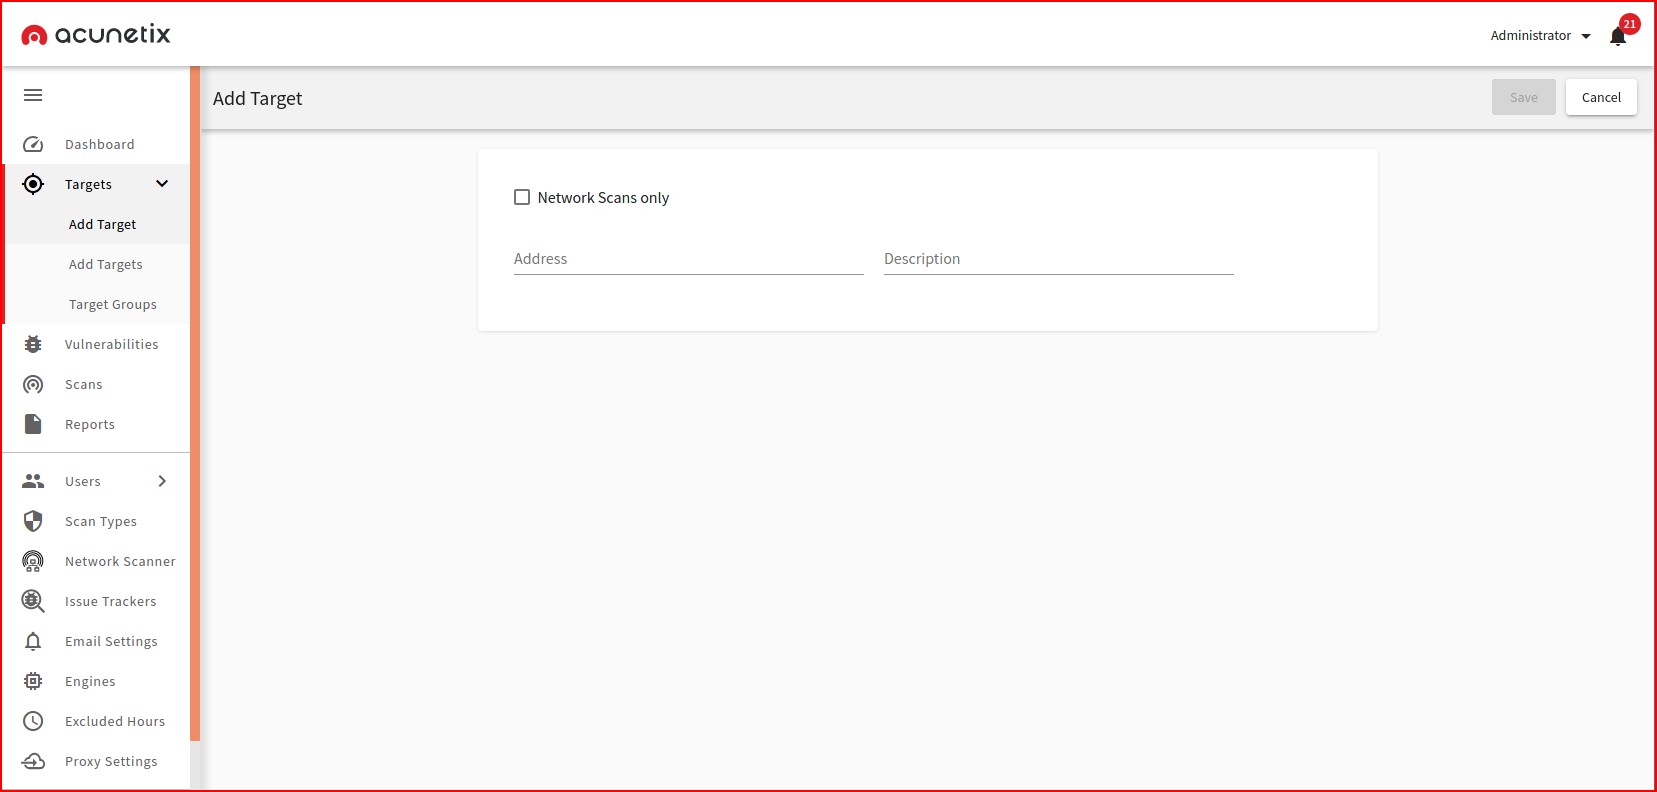Open the Administrator account dropdown
This screenshot has width=1657, height=792.
click(x=1540, y=35)
